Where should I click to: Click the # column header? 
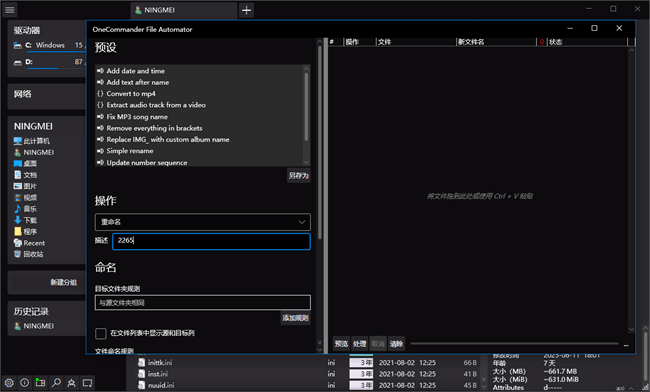point(335,42)
